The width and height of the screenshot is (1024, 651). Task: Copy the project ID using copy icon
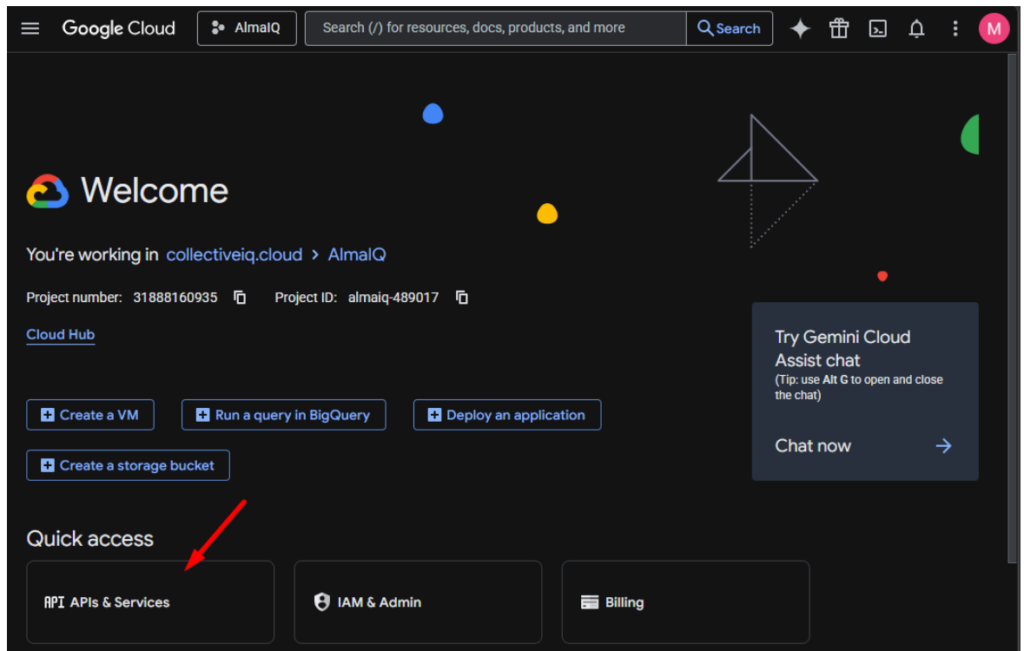click(x=461, y=297)
